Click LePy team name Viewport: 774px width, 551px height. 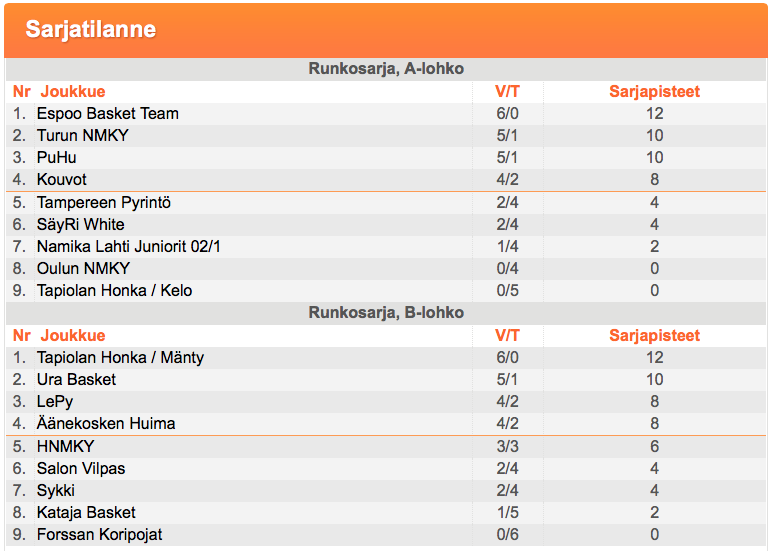pyautogui.click(x=55, y=402)
